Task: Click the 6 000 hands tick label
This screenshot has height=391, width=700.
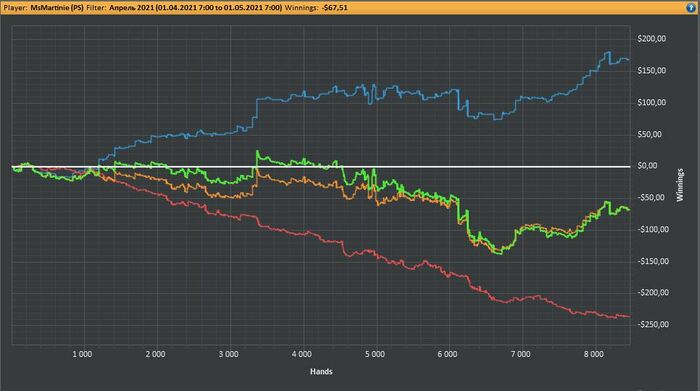Action: click(447, 354)
